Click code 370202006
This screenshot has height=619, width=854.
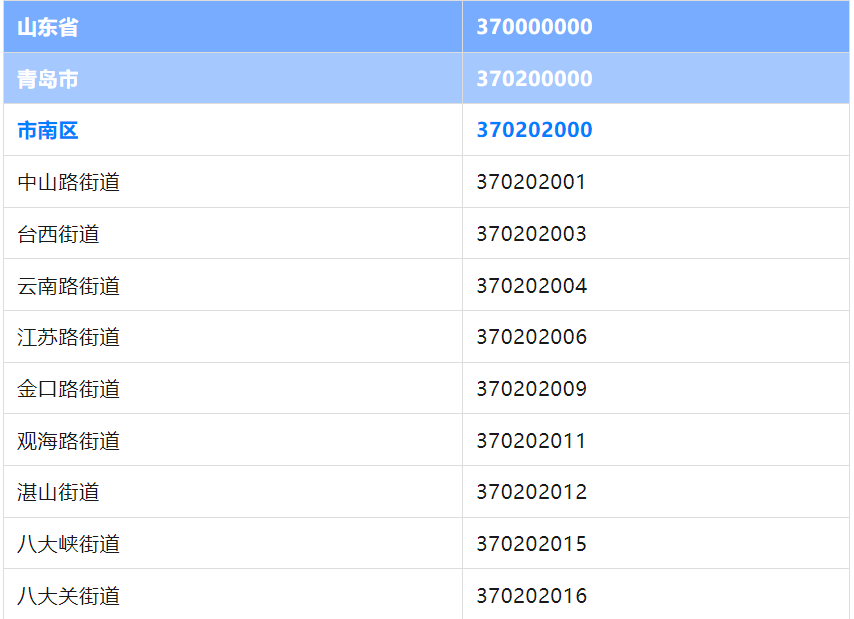531,337
